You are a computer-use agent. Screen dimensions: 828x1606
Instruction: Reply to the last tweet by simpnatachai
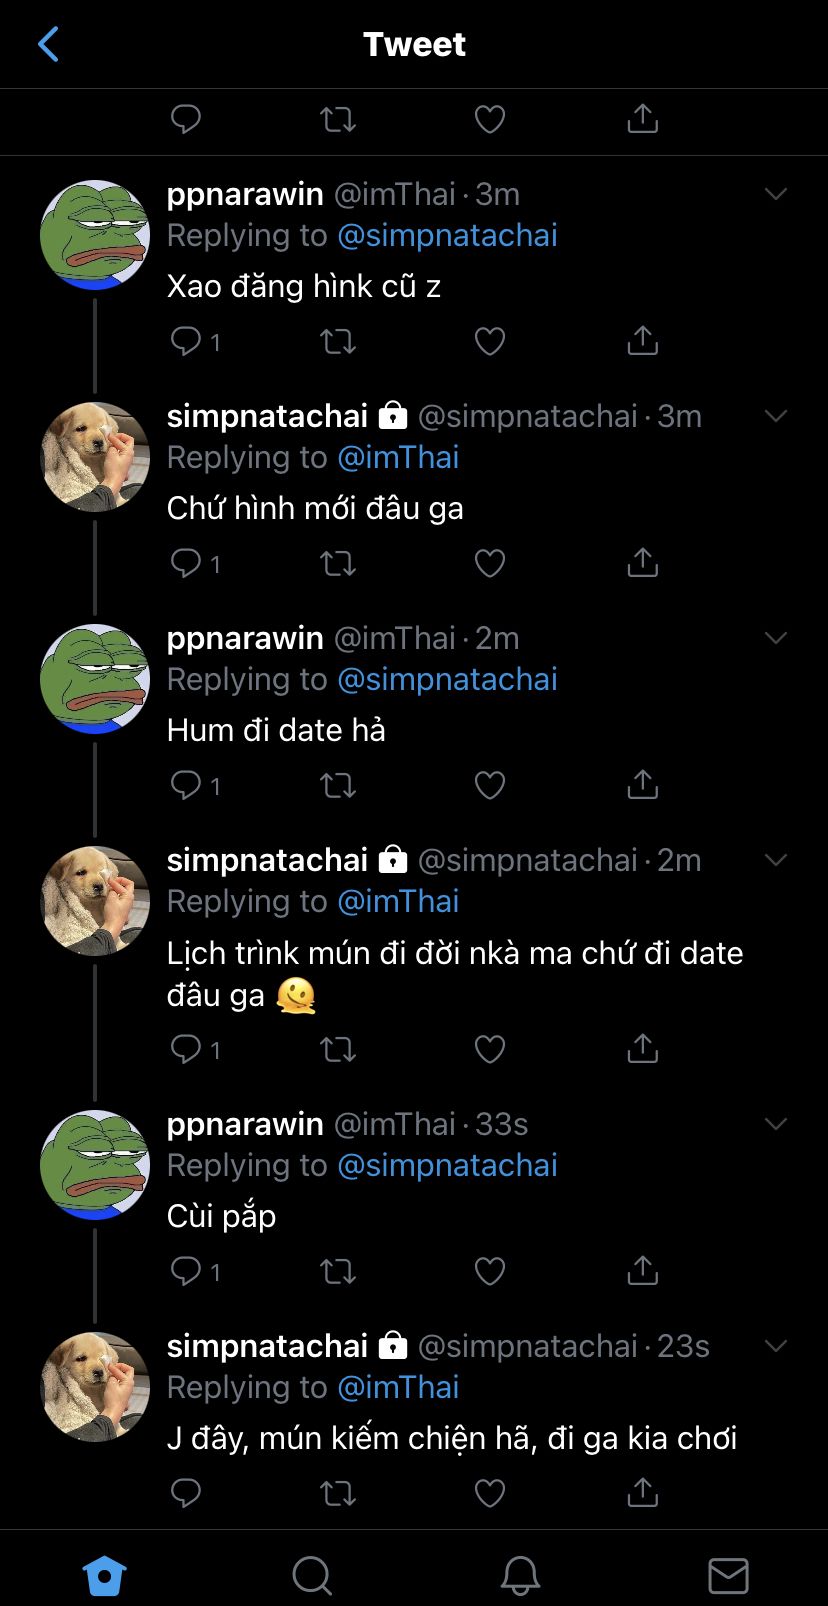186,1494
